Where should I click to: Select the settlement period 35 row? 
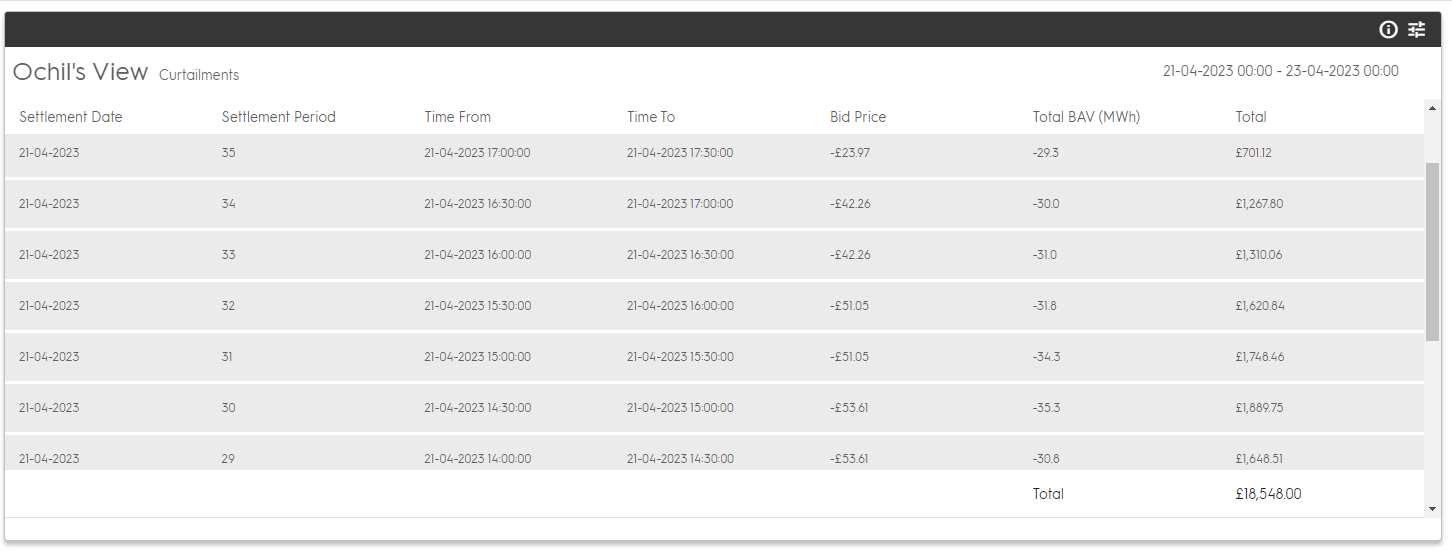pos(714,153)
